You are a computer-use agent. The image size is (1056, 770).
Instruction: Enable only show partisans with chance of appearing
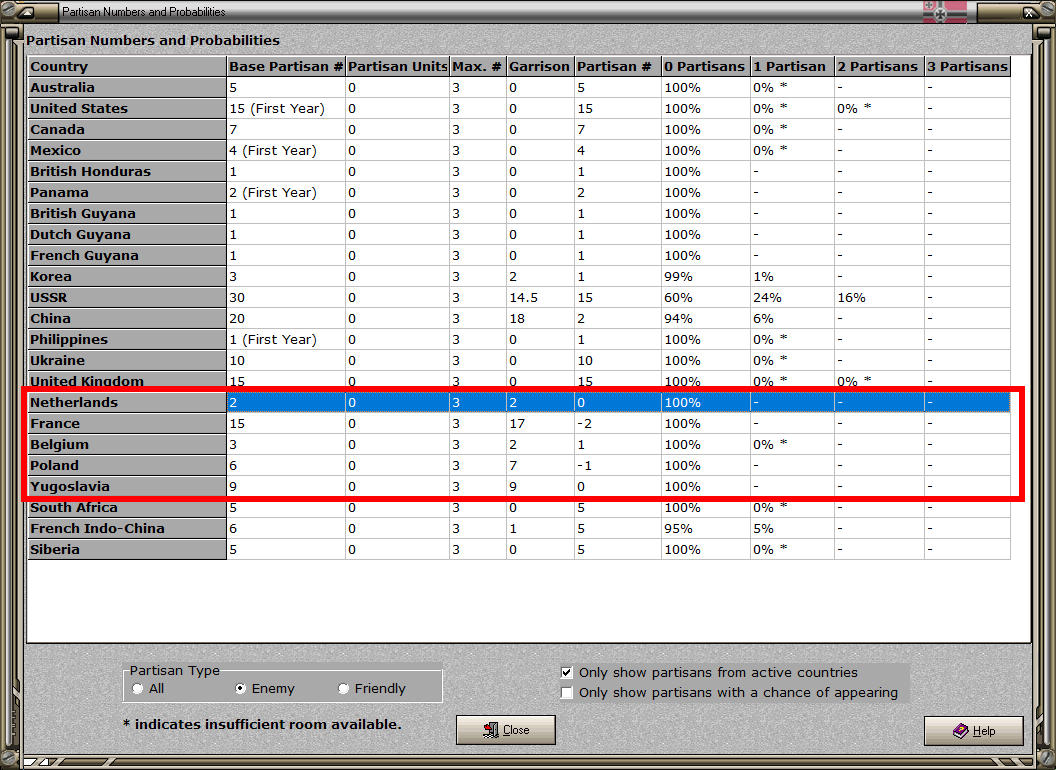click(567, 693)
